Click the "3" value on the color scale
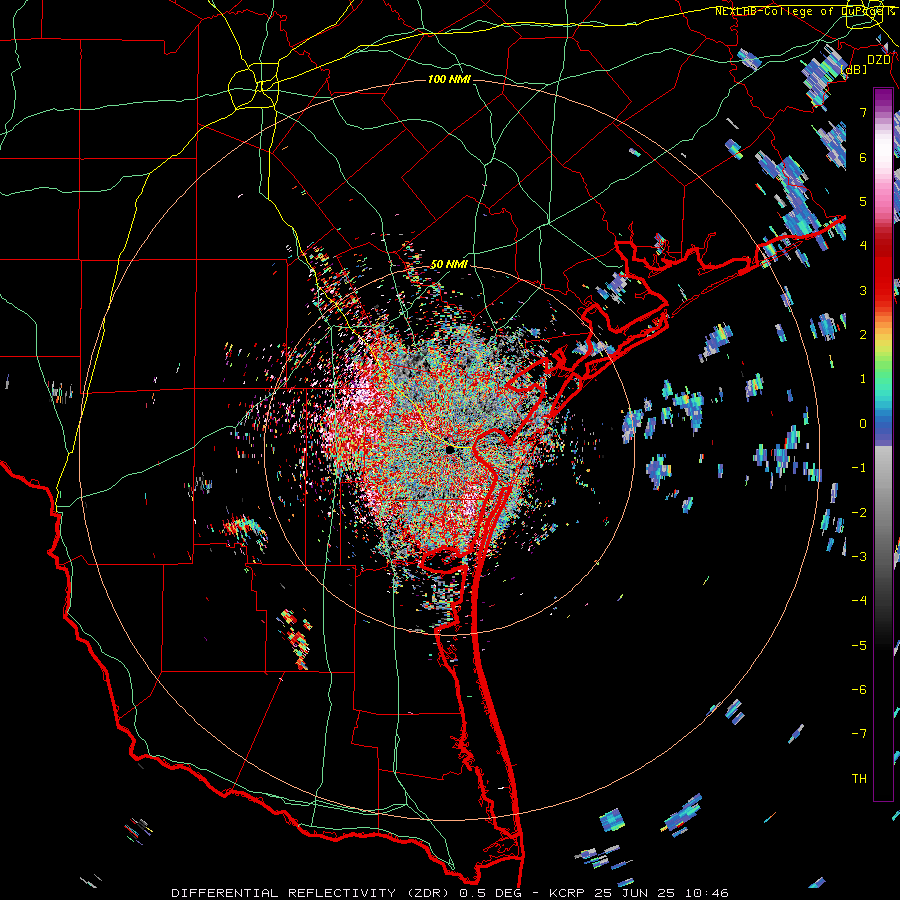Viewport: 900px width, 900px height. (x=863, y=290)
